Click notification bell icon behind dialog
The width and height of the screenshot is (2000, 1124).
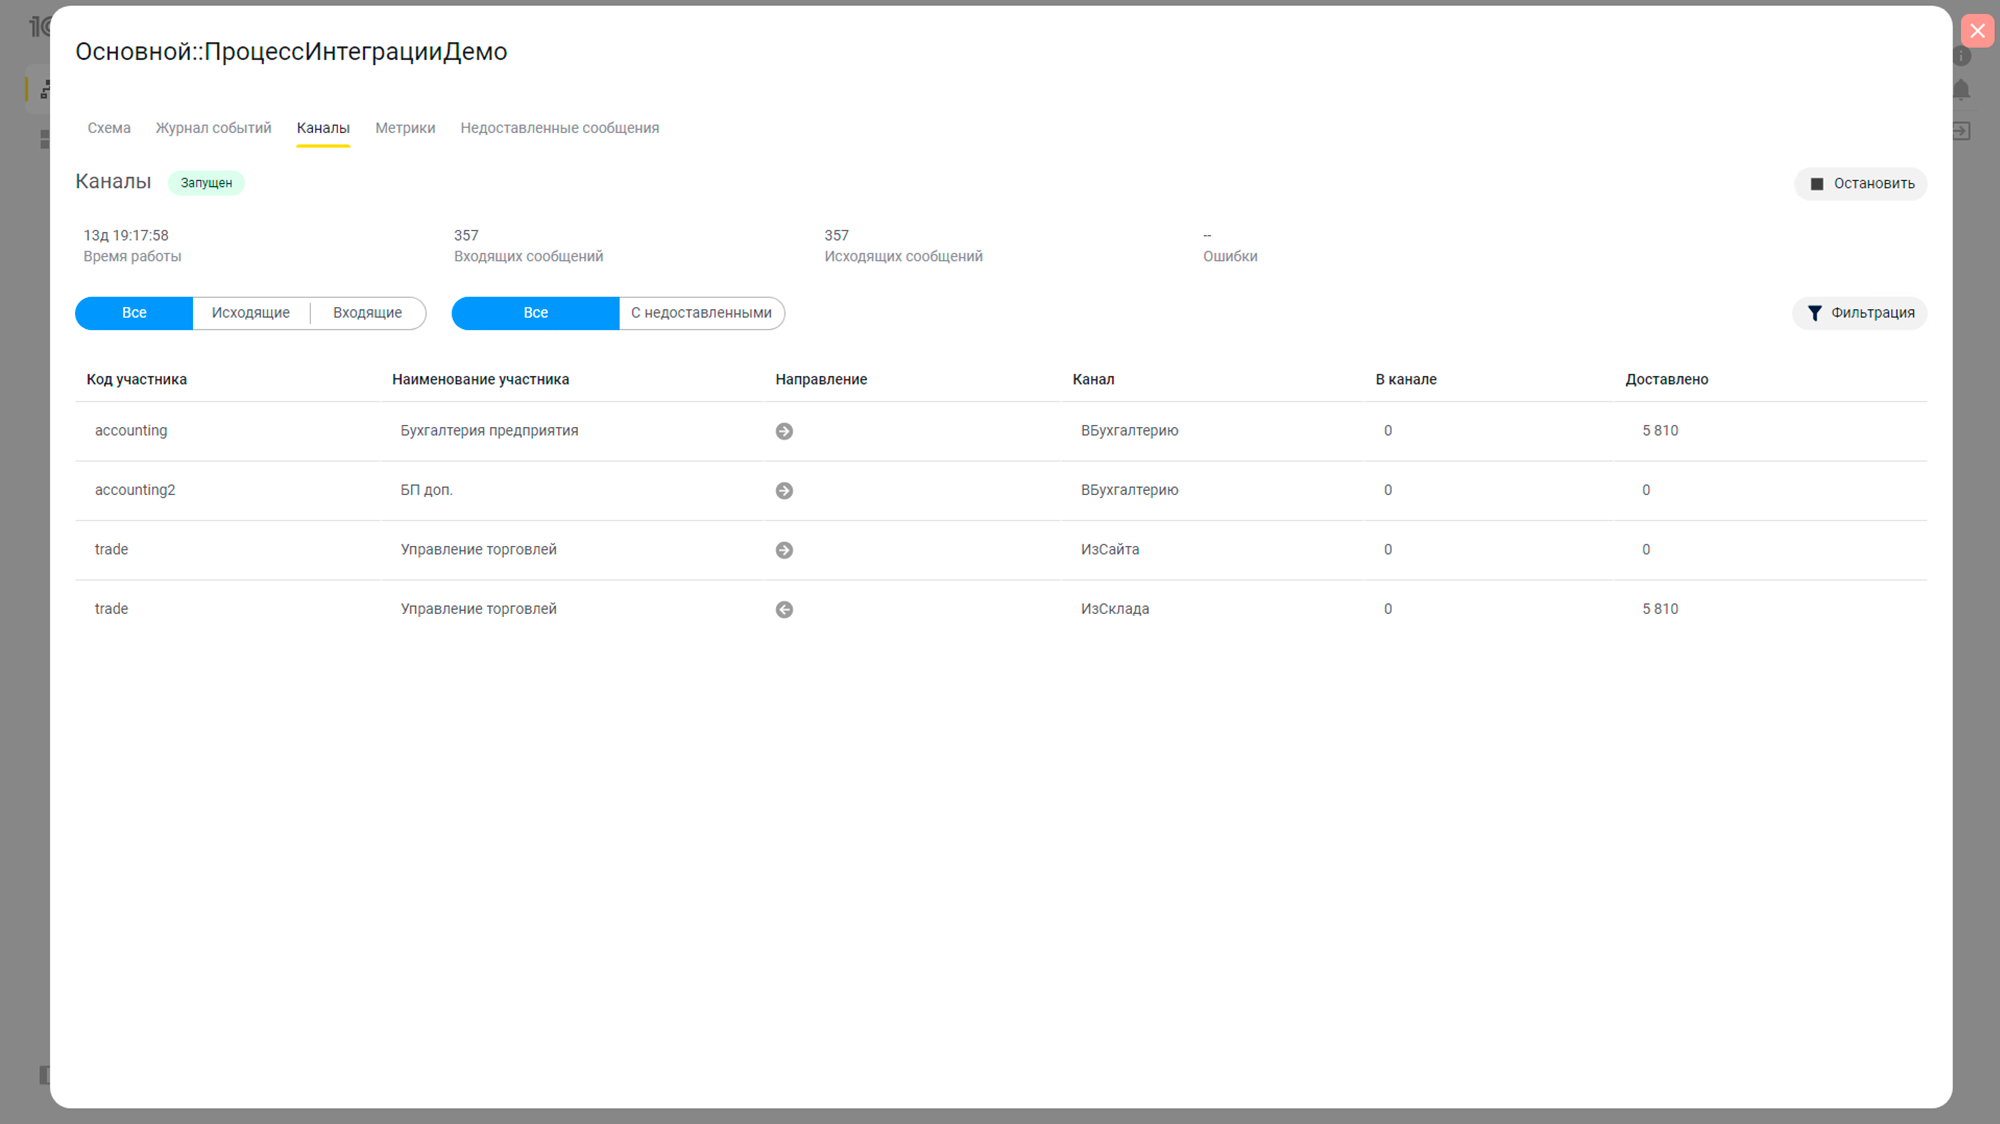[1962, 90]
